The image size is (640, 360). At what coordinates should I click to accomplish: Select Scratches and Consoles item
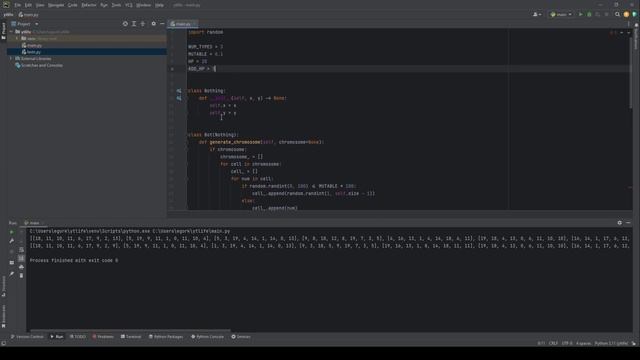[39, 65]
